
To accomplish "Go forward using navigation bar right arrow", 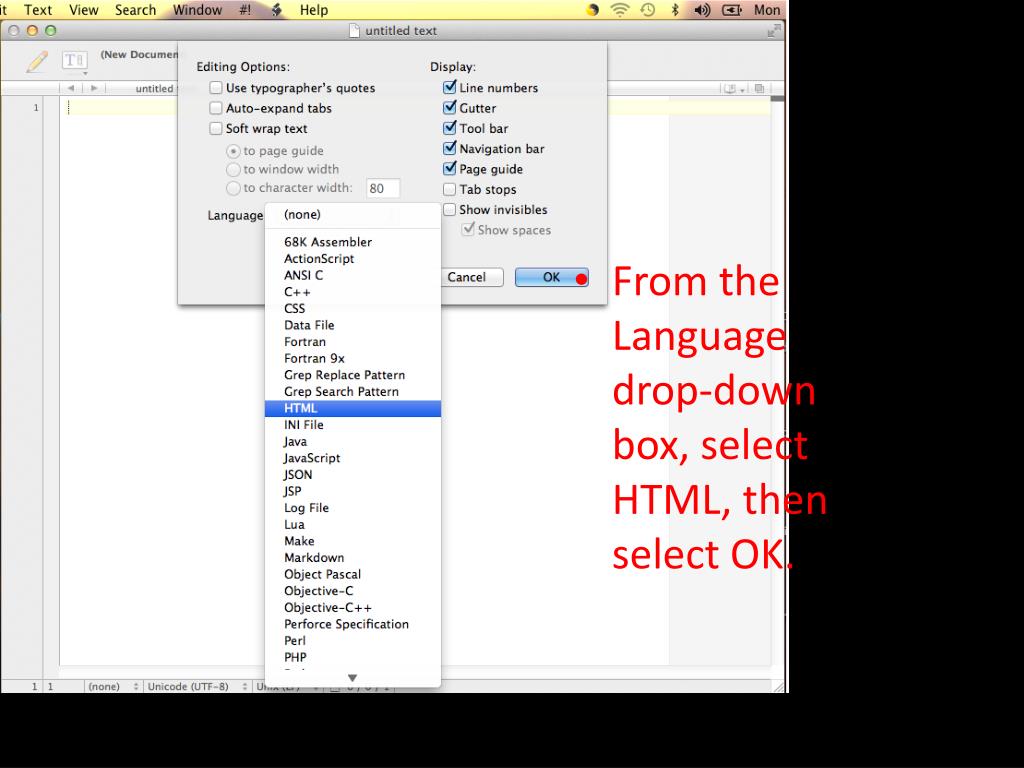I will coord(94,88).
